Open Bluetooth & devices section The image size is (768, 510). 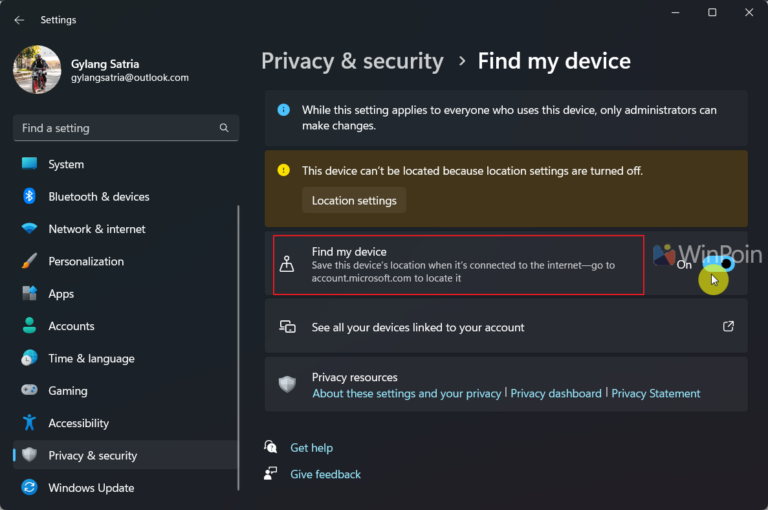[99, 196]
